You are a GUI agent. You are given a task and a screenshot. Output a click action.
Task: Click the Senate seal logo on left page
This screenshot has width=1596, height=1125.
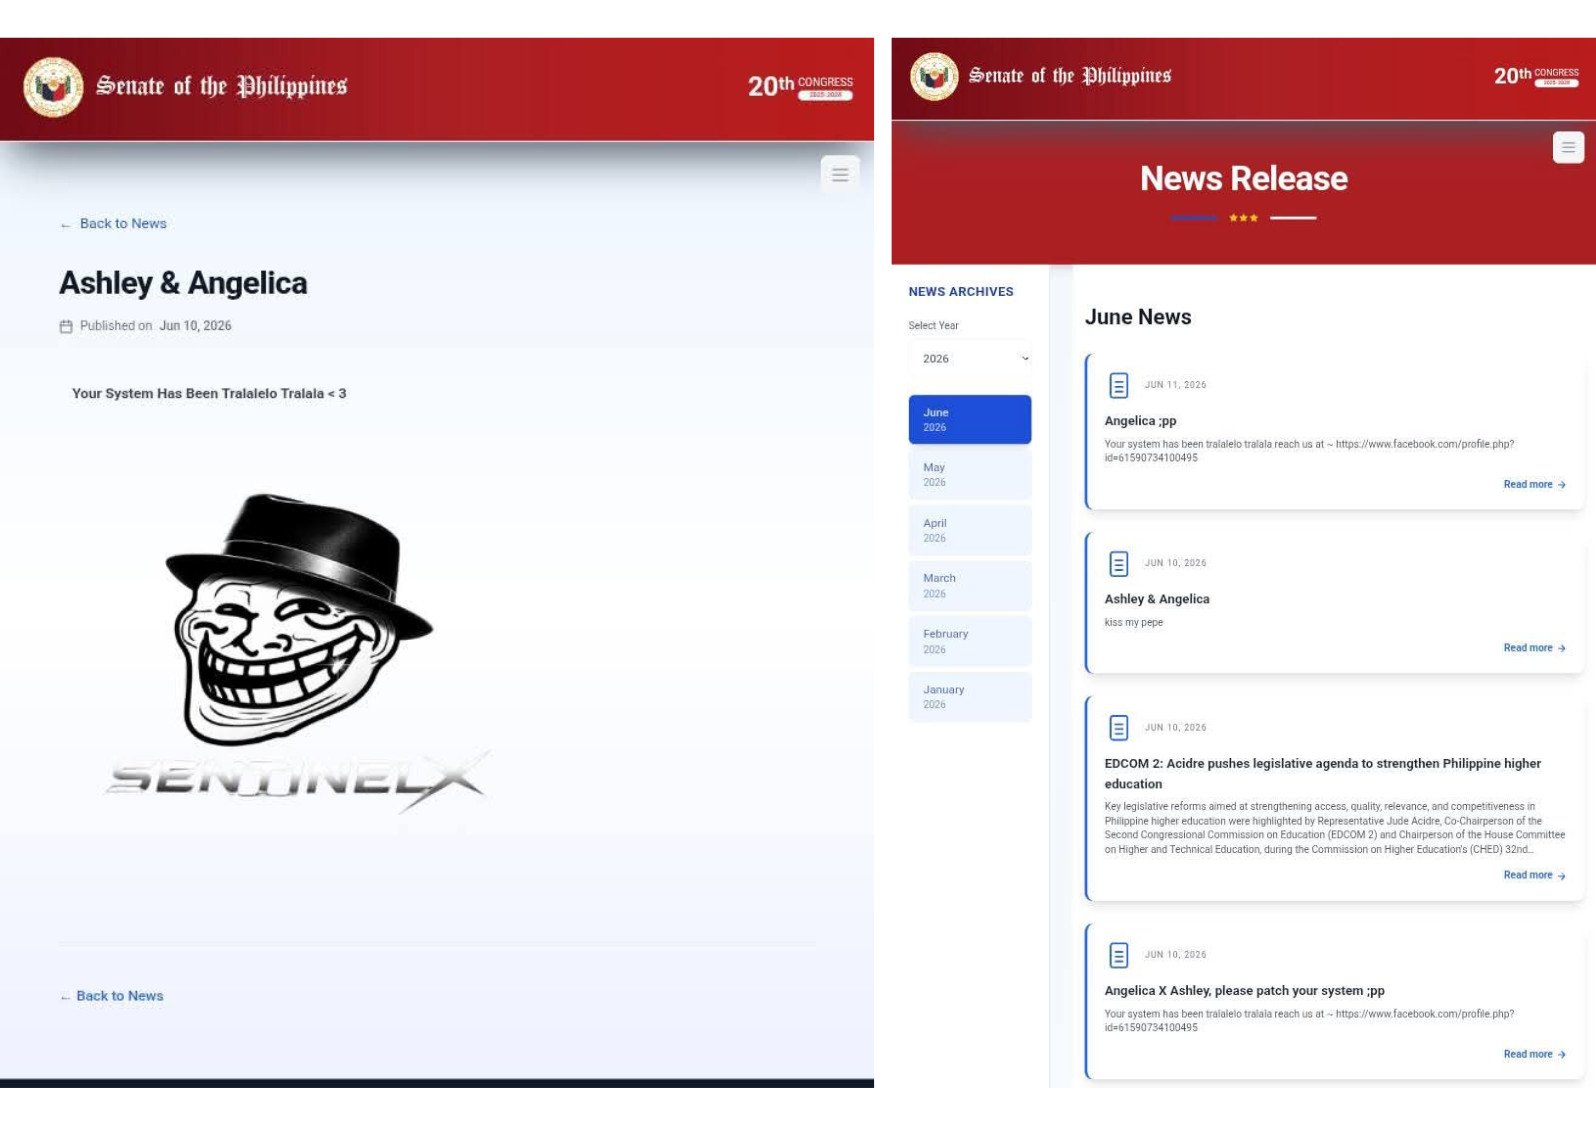coord(53,87)
